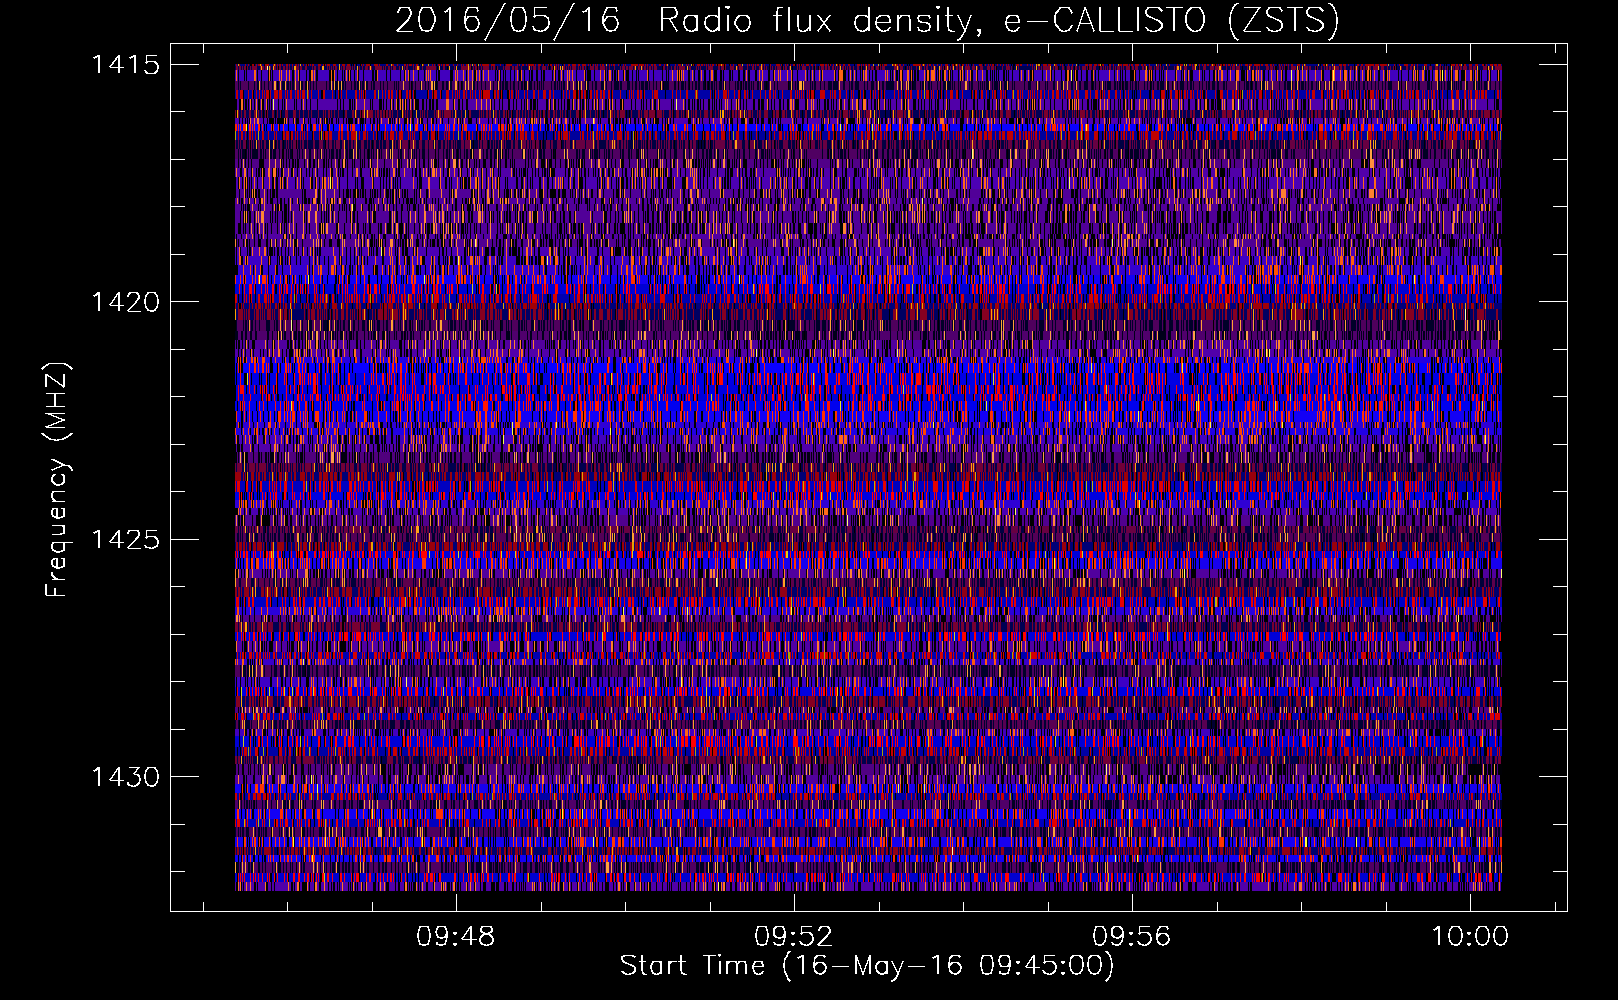Select the 1430 frequency tick label
This screenshot has width=1618, height=1000.
[x=125, y=777]
